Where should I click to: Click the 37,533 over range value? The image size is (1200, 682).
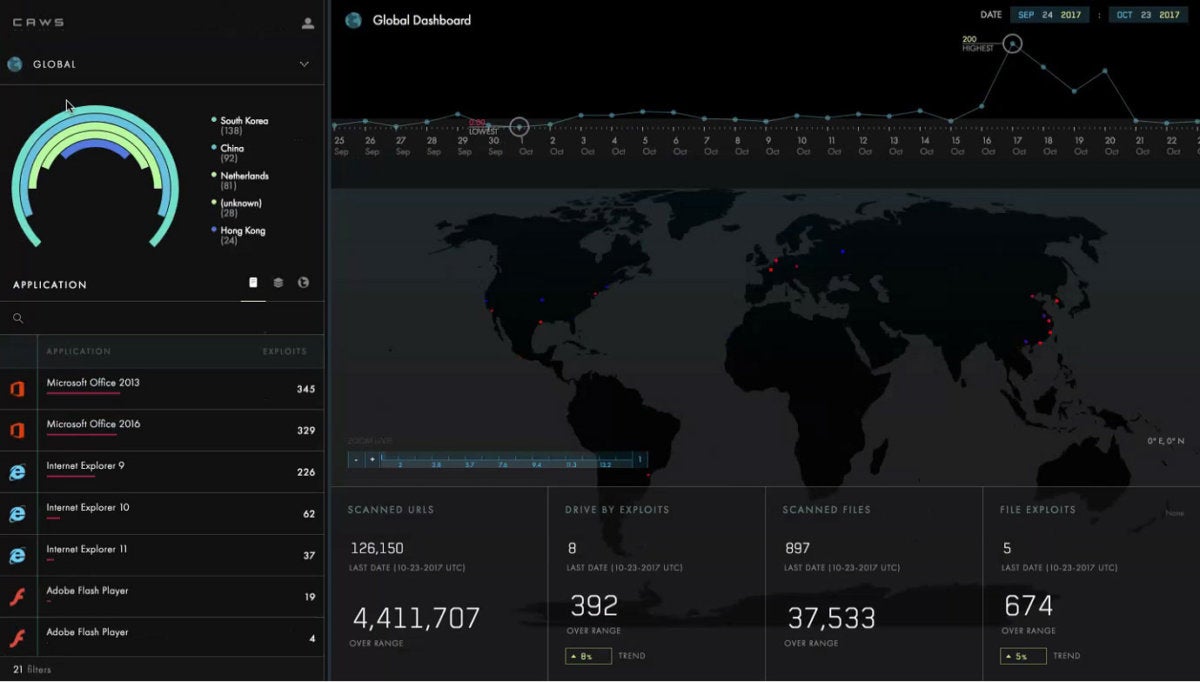point(832,617)
